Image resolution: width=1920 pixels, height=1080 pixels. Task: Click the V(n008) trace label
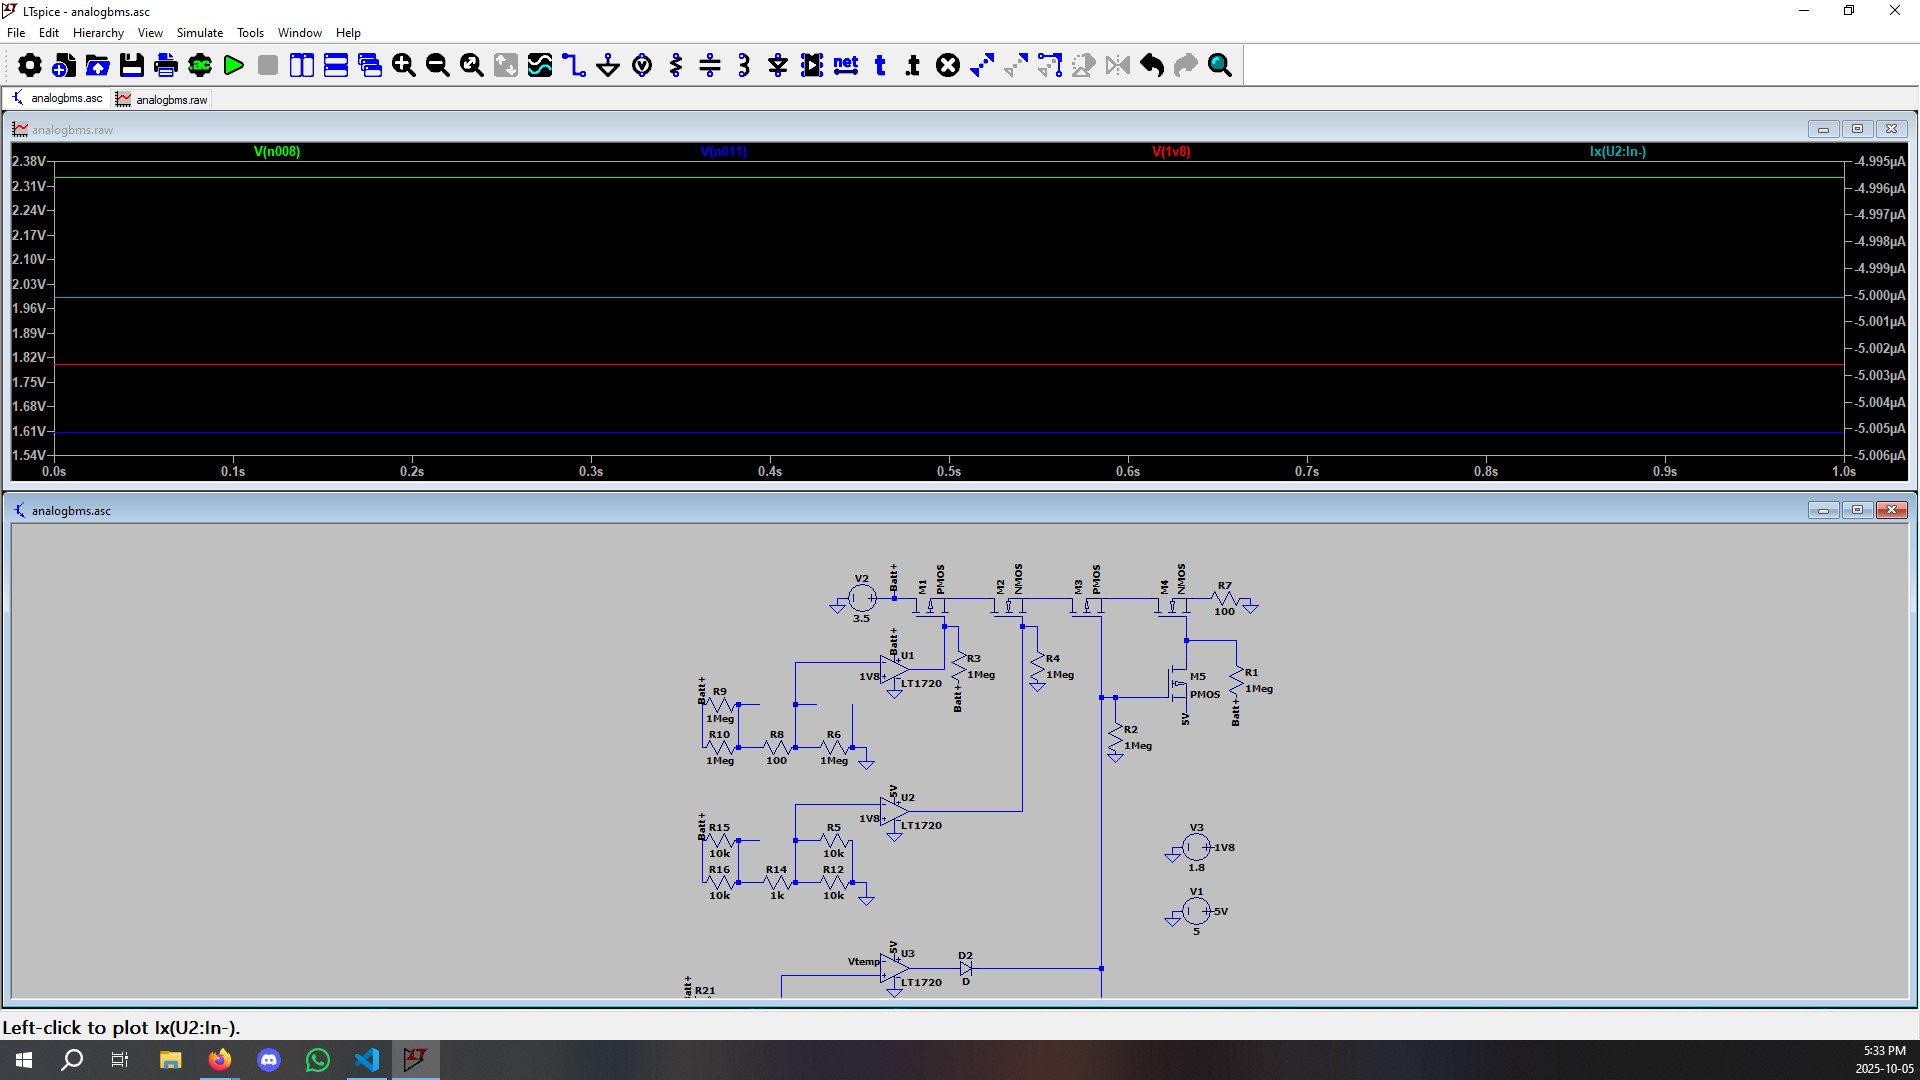click(277, 152)
